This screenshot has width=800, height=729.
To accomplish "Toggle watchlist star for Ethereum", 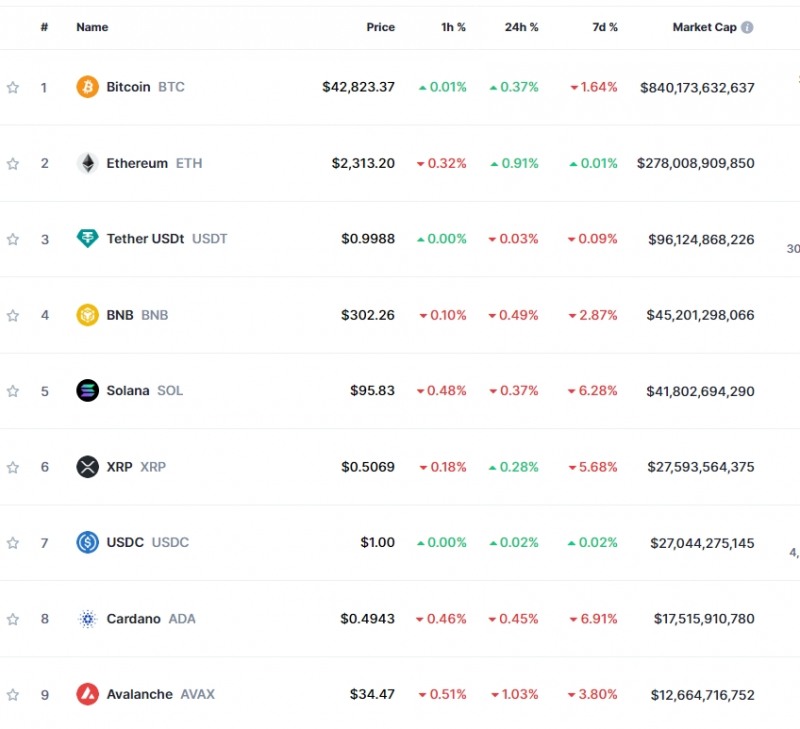I will click(13, 164).
